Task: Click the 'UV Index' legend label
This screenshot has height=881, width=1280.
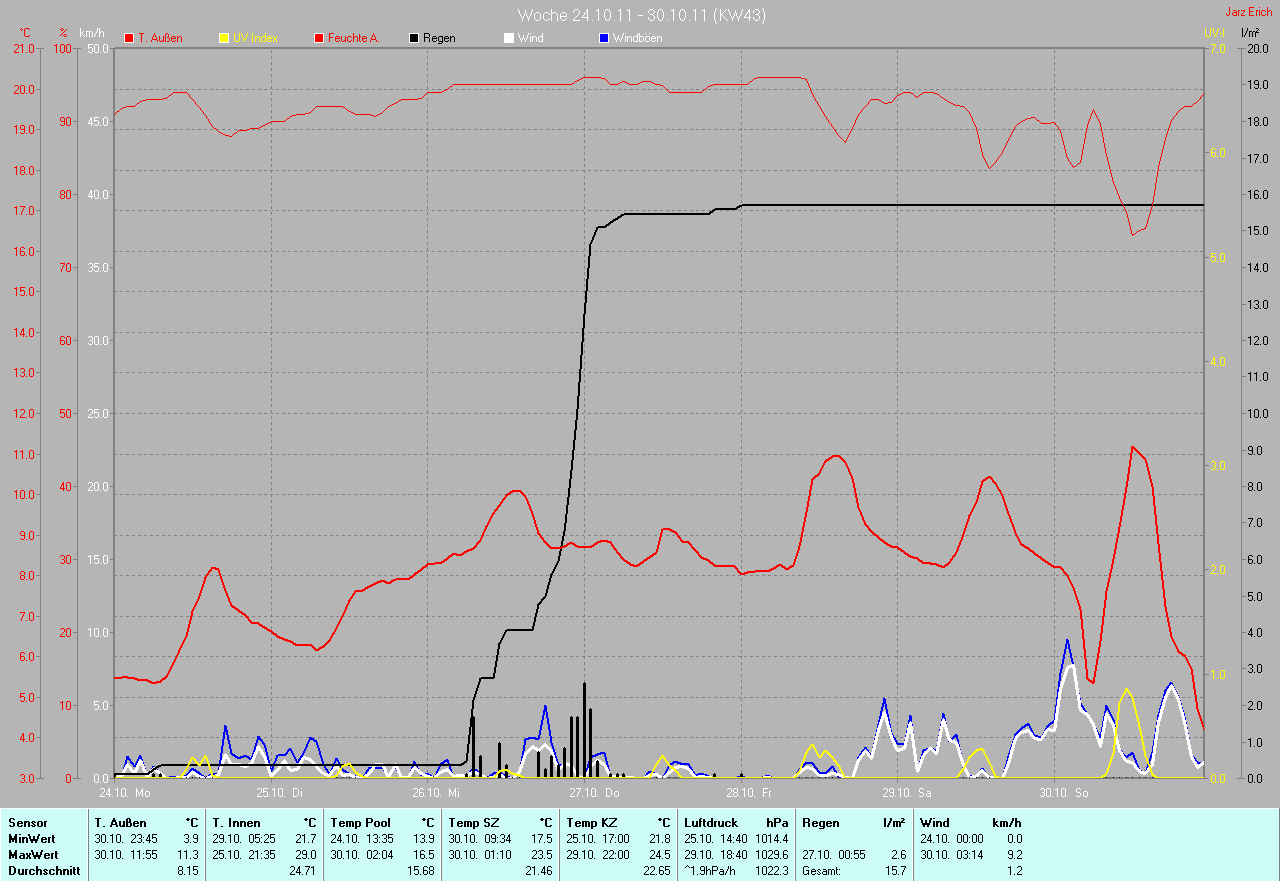Action: pyautogui.click(x=255, y=38)
